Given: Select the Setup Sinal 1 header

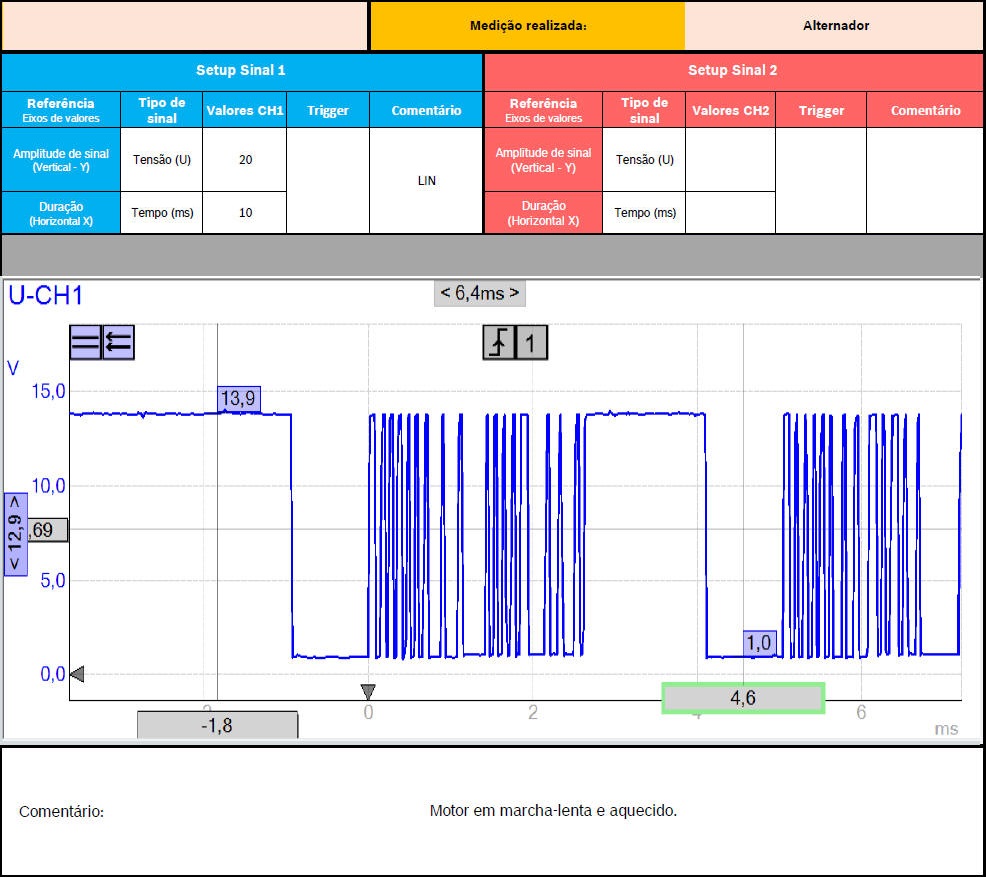Looking at the screenshot, I should (x=241, y=71).
